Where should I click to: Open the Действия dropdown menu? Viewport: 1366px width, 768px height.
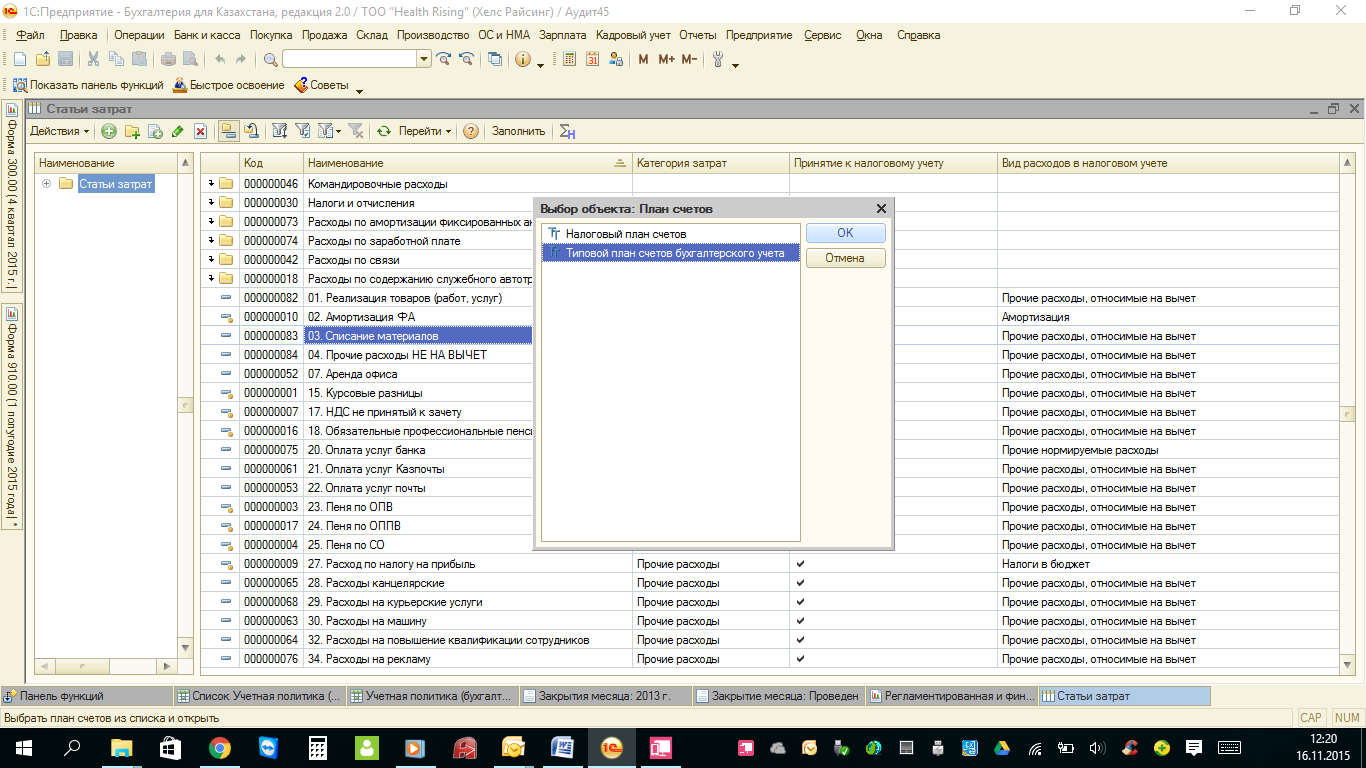click(x=59, y=131)
